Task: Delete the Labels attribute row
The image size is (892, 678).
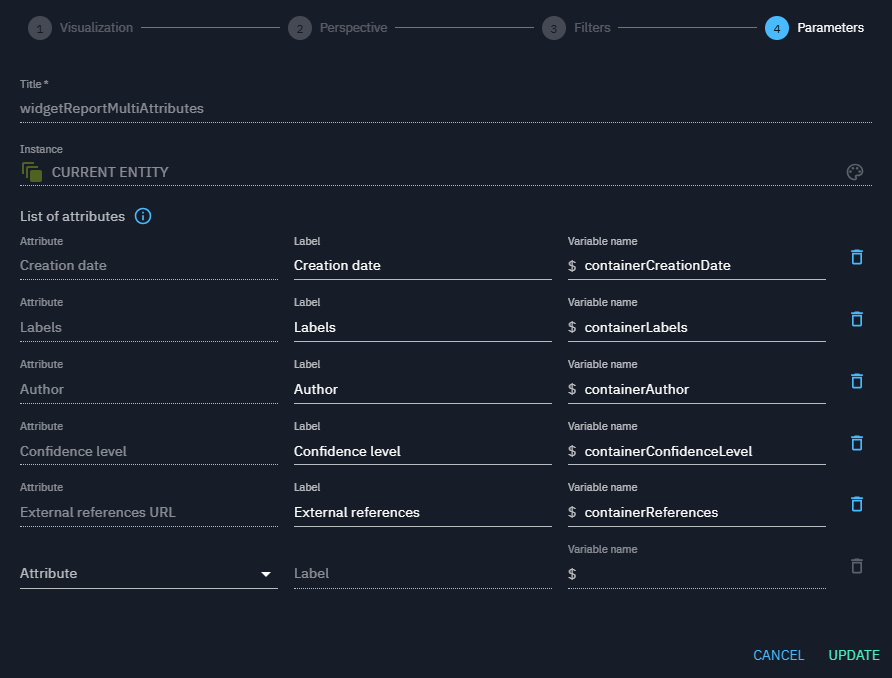Action: click(856, 319)
